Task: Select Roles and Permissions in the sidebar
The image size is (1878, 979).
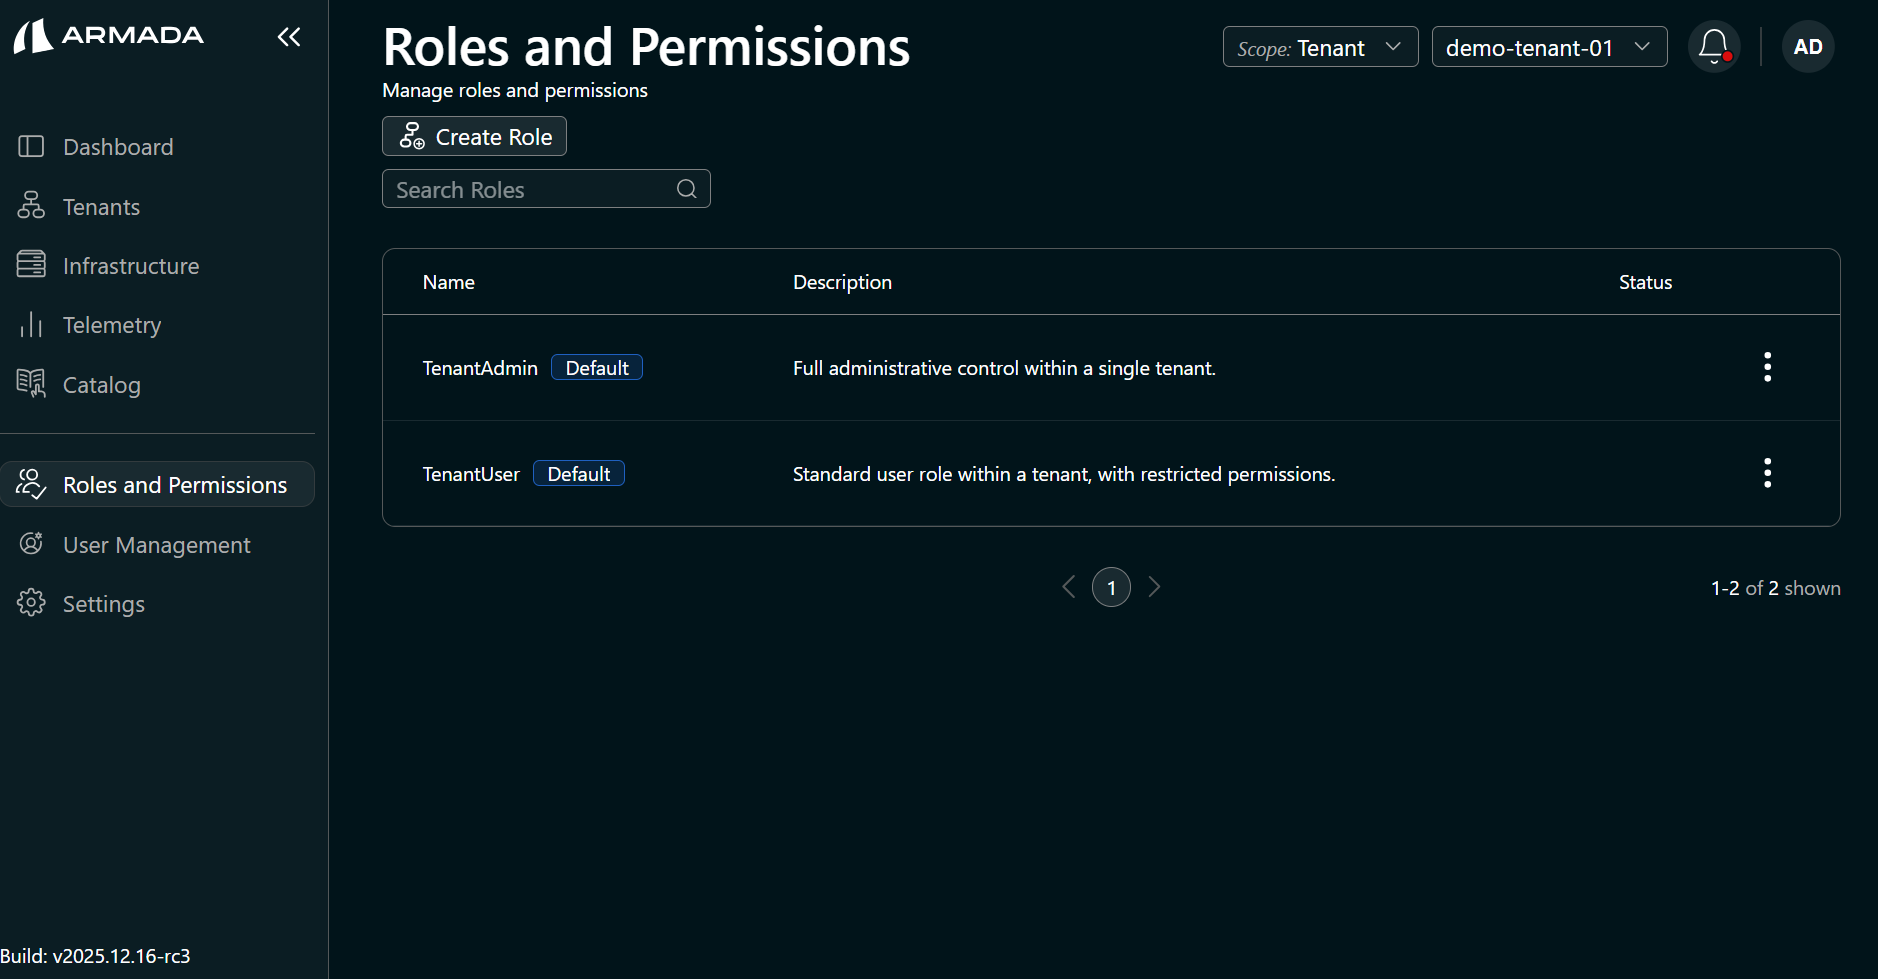Action: (31, 484)
